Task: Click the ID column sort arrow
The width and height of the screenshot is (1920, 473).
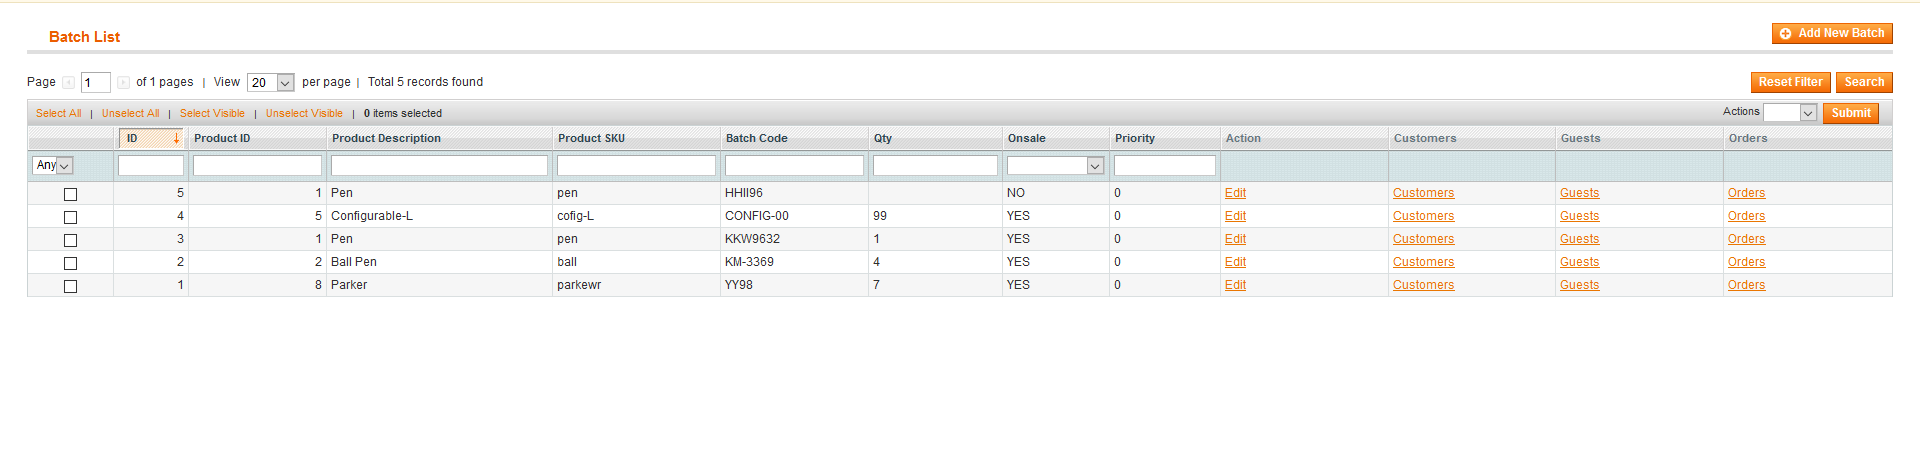Action: coord(176,139)
